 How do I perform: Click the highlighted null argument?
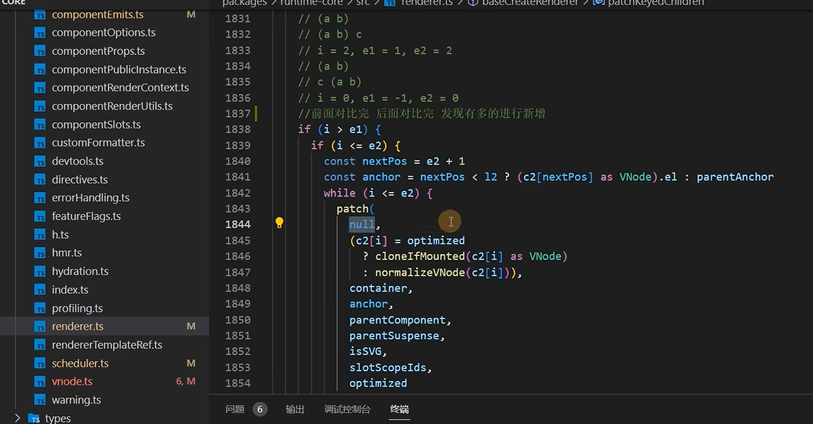point(362,224)
